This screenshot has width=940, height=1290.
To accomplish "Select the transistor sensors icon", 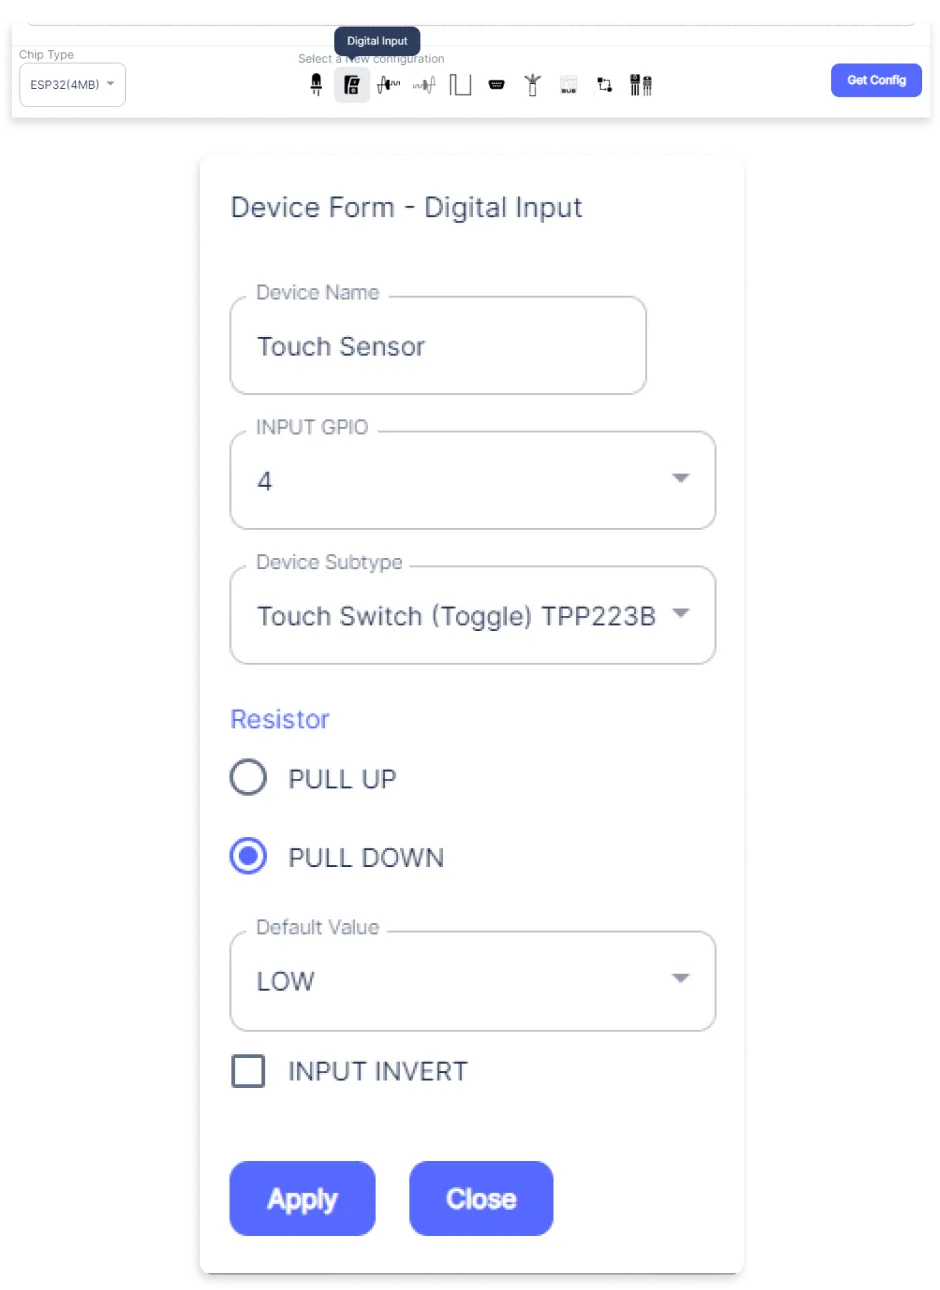I will coord(641,85).
